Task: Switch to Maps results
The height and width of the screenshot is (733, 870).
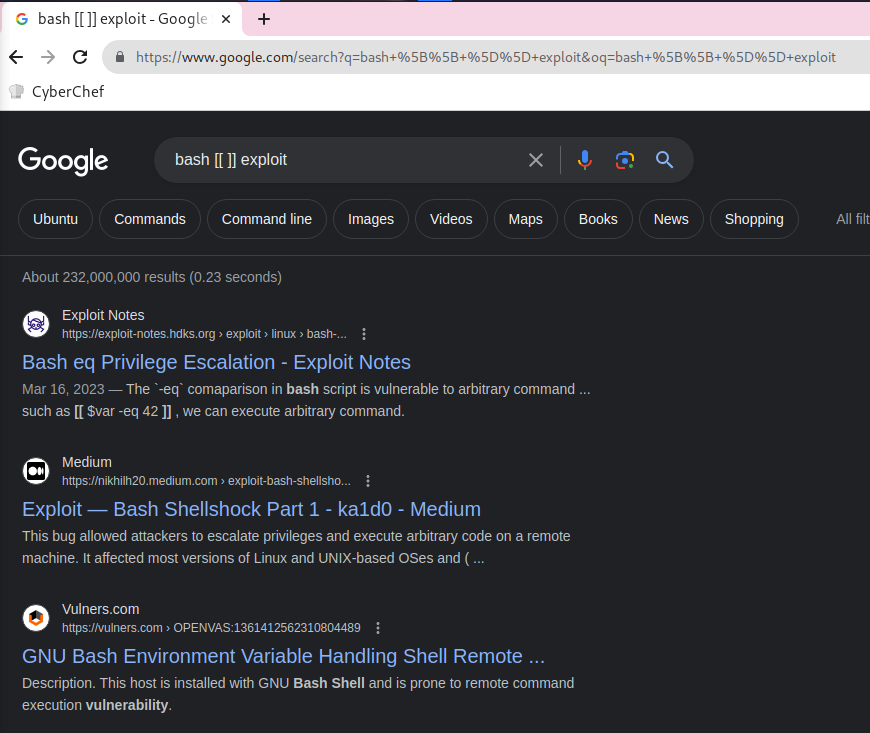Action: point(525,219)
